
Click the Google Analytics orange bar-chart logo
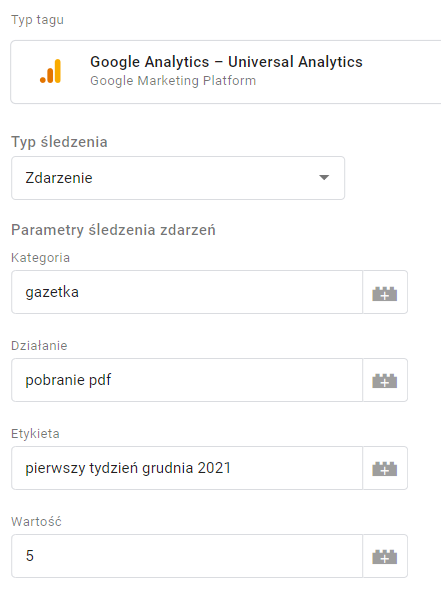click(x=50, y=71)
